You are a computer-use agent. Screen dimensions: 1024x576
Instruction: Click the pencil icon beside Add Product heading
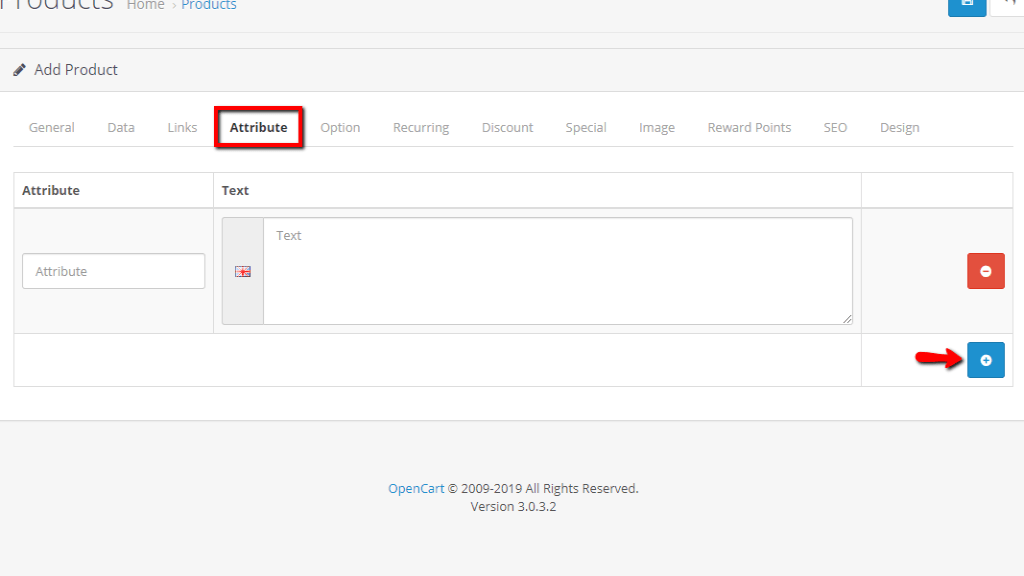(19, 69)
